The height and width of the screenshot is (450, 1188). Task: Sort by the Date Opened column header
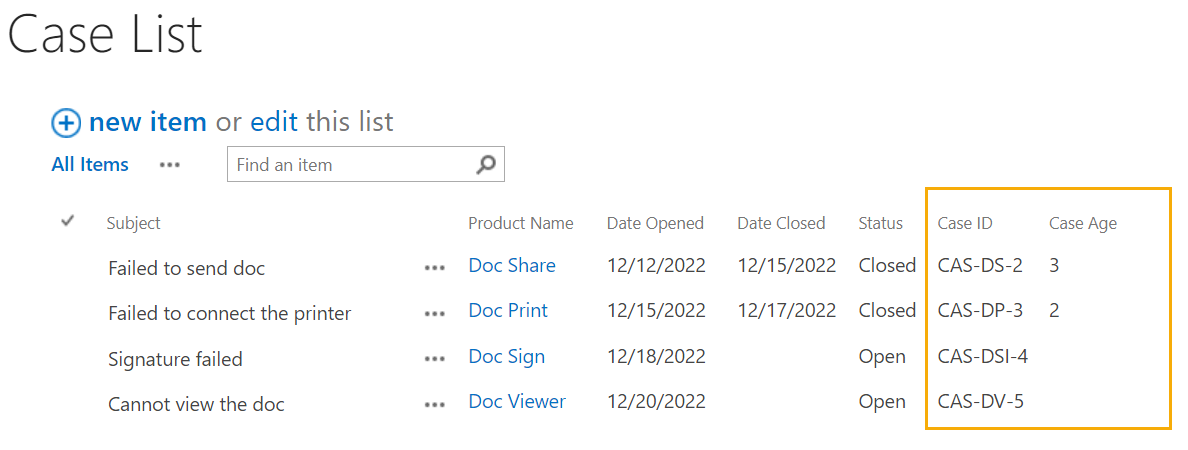click(655, 223)
